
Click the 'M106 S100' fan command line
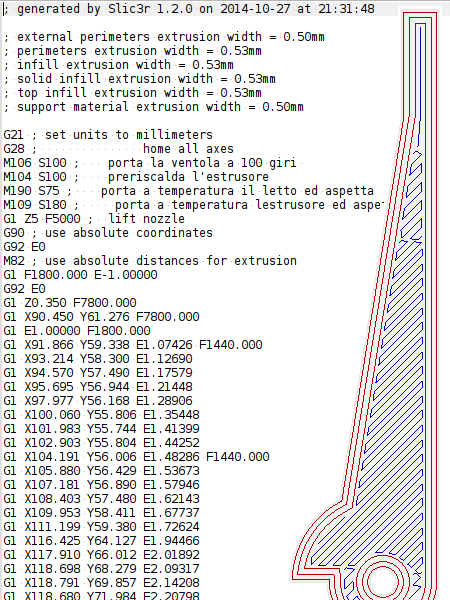[x=150, y=163]
